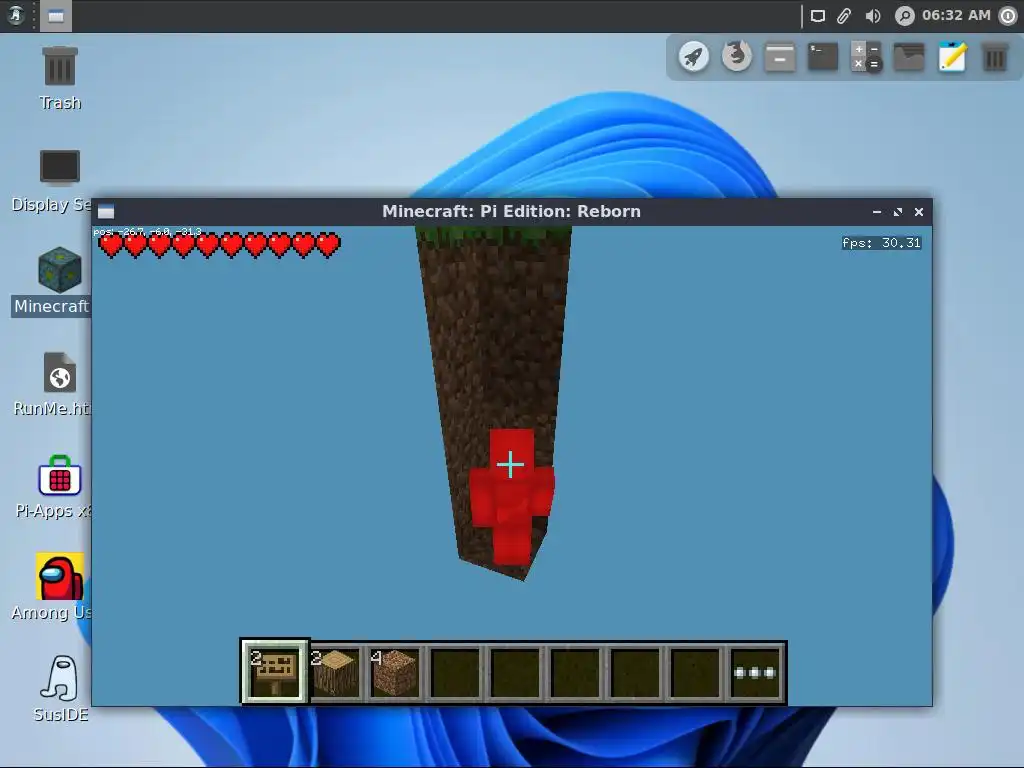Open volume control speaker icon
This screenshot has height=768, width=1024.
click(x=872, y=16)
